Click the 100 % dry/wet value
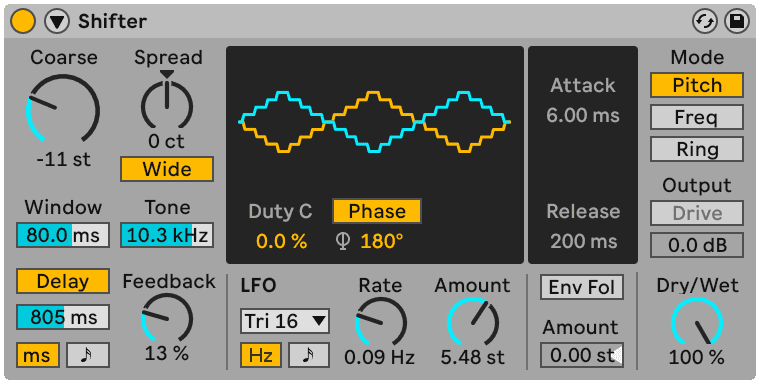 point(697,358)
